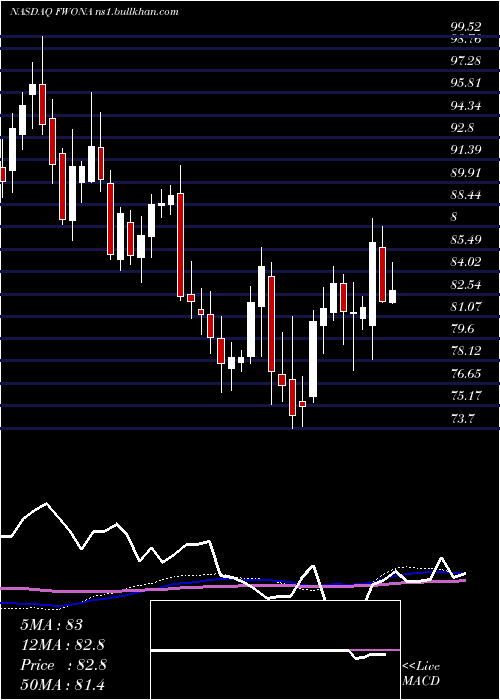Select the 91.39 price axis label
Screen dimensions: 500x700
(x=465, y=150)
